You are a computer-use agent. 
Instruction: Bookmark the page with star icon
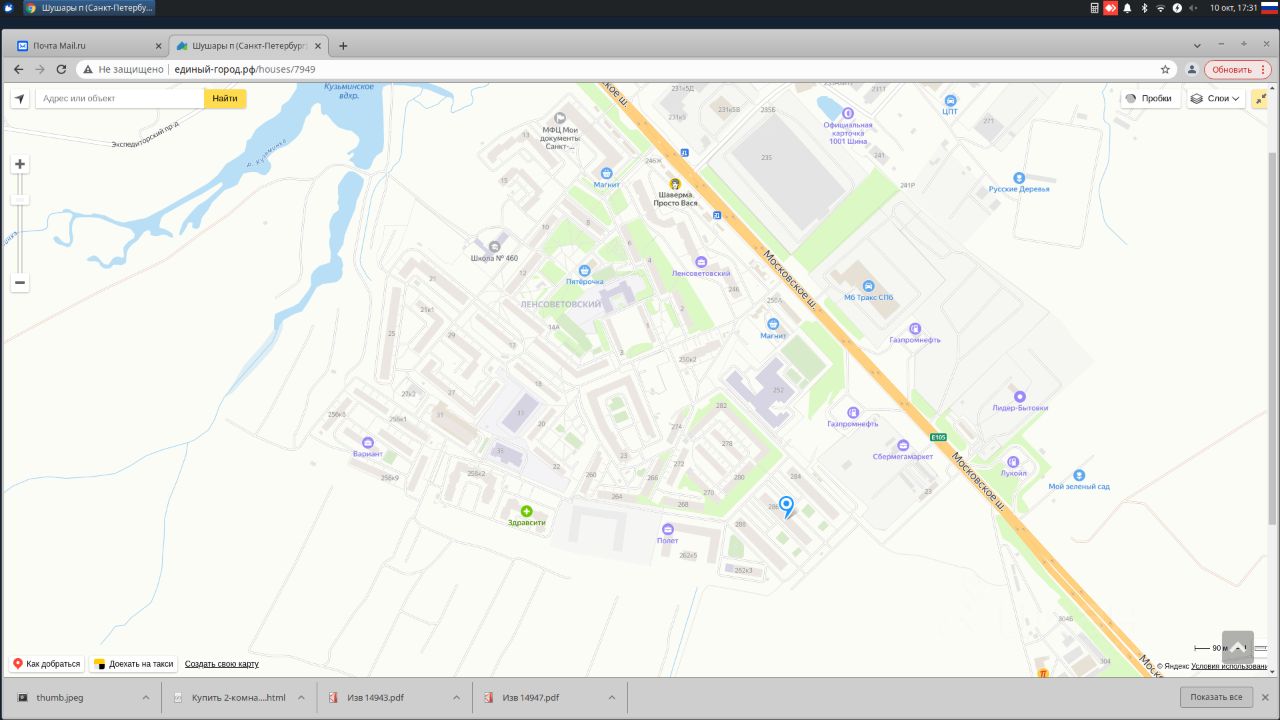1165,69
